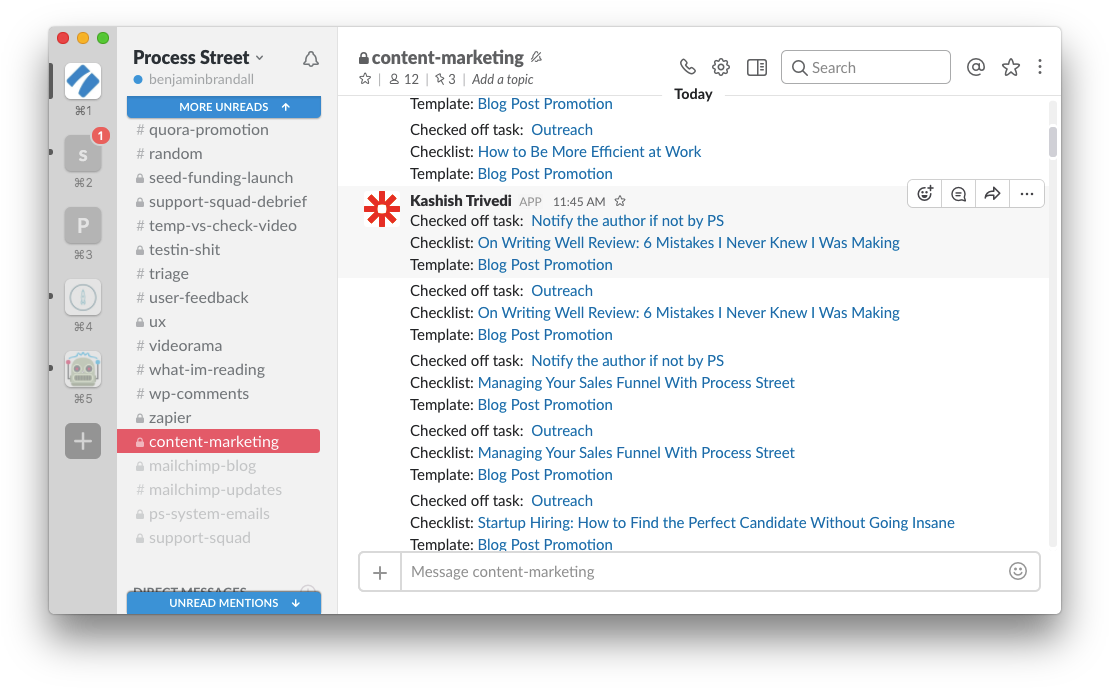Toggle the channel details pane icon
The image size is (1109, 688).
pos(757,67)
